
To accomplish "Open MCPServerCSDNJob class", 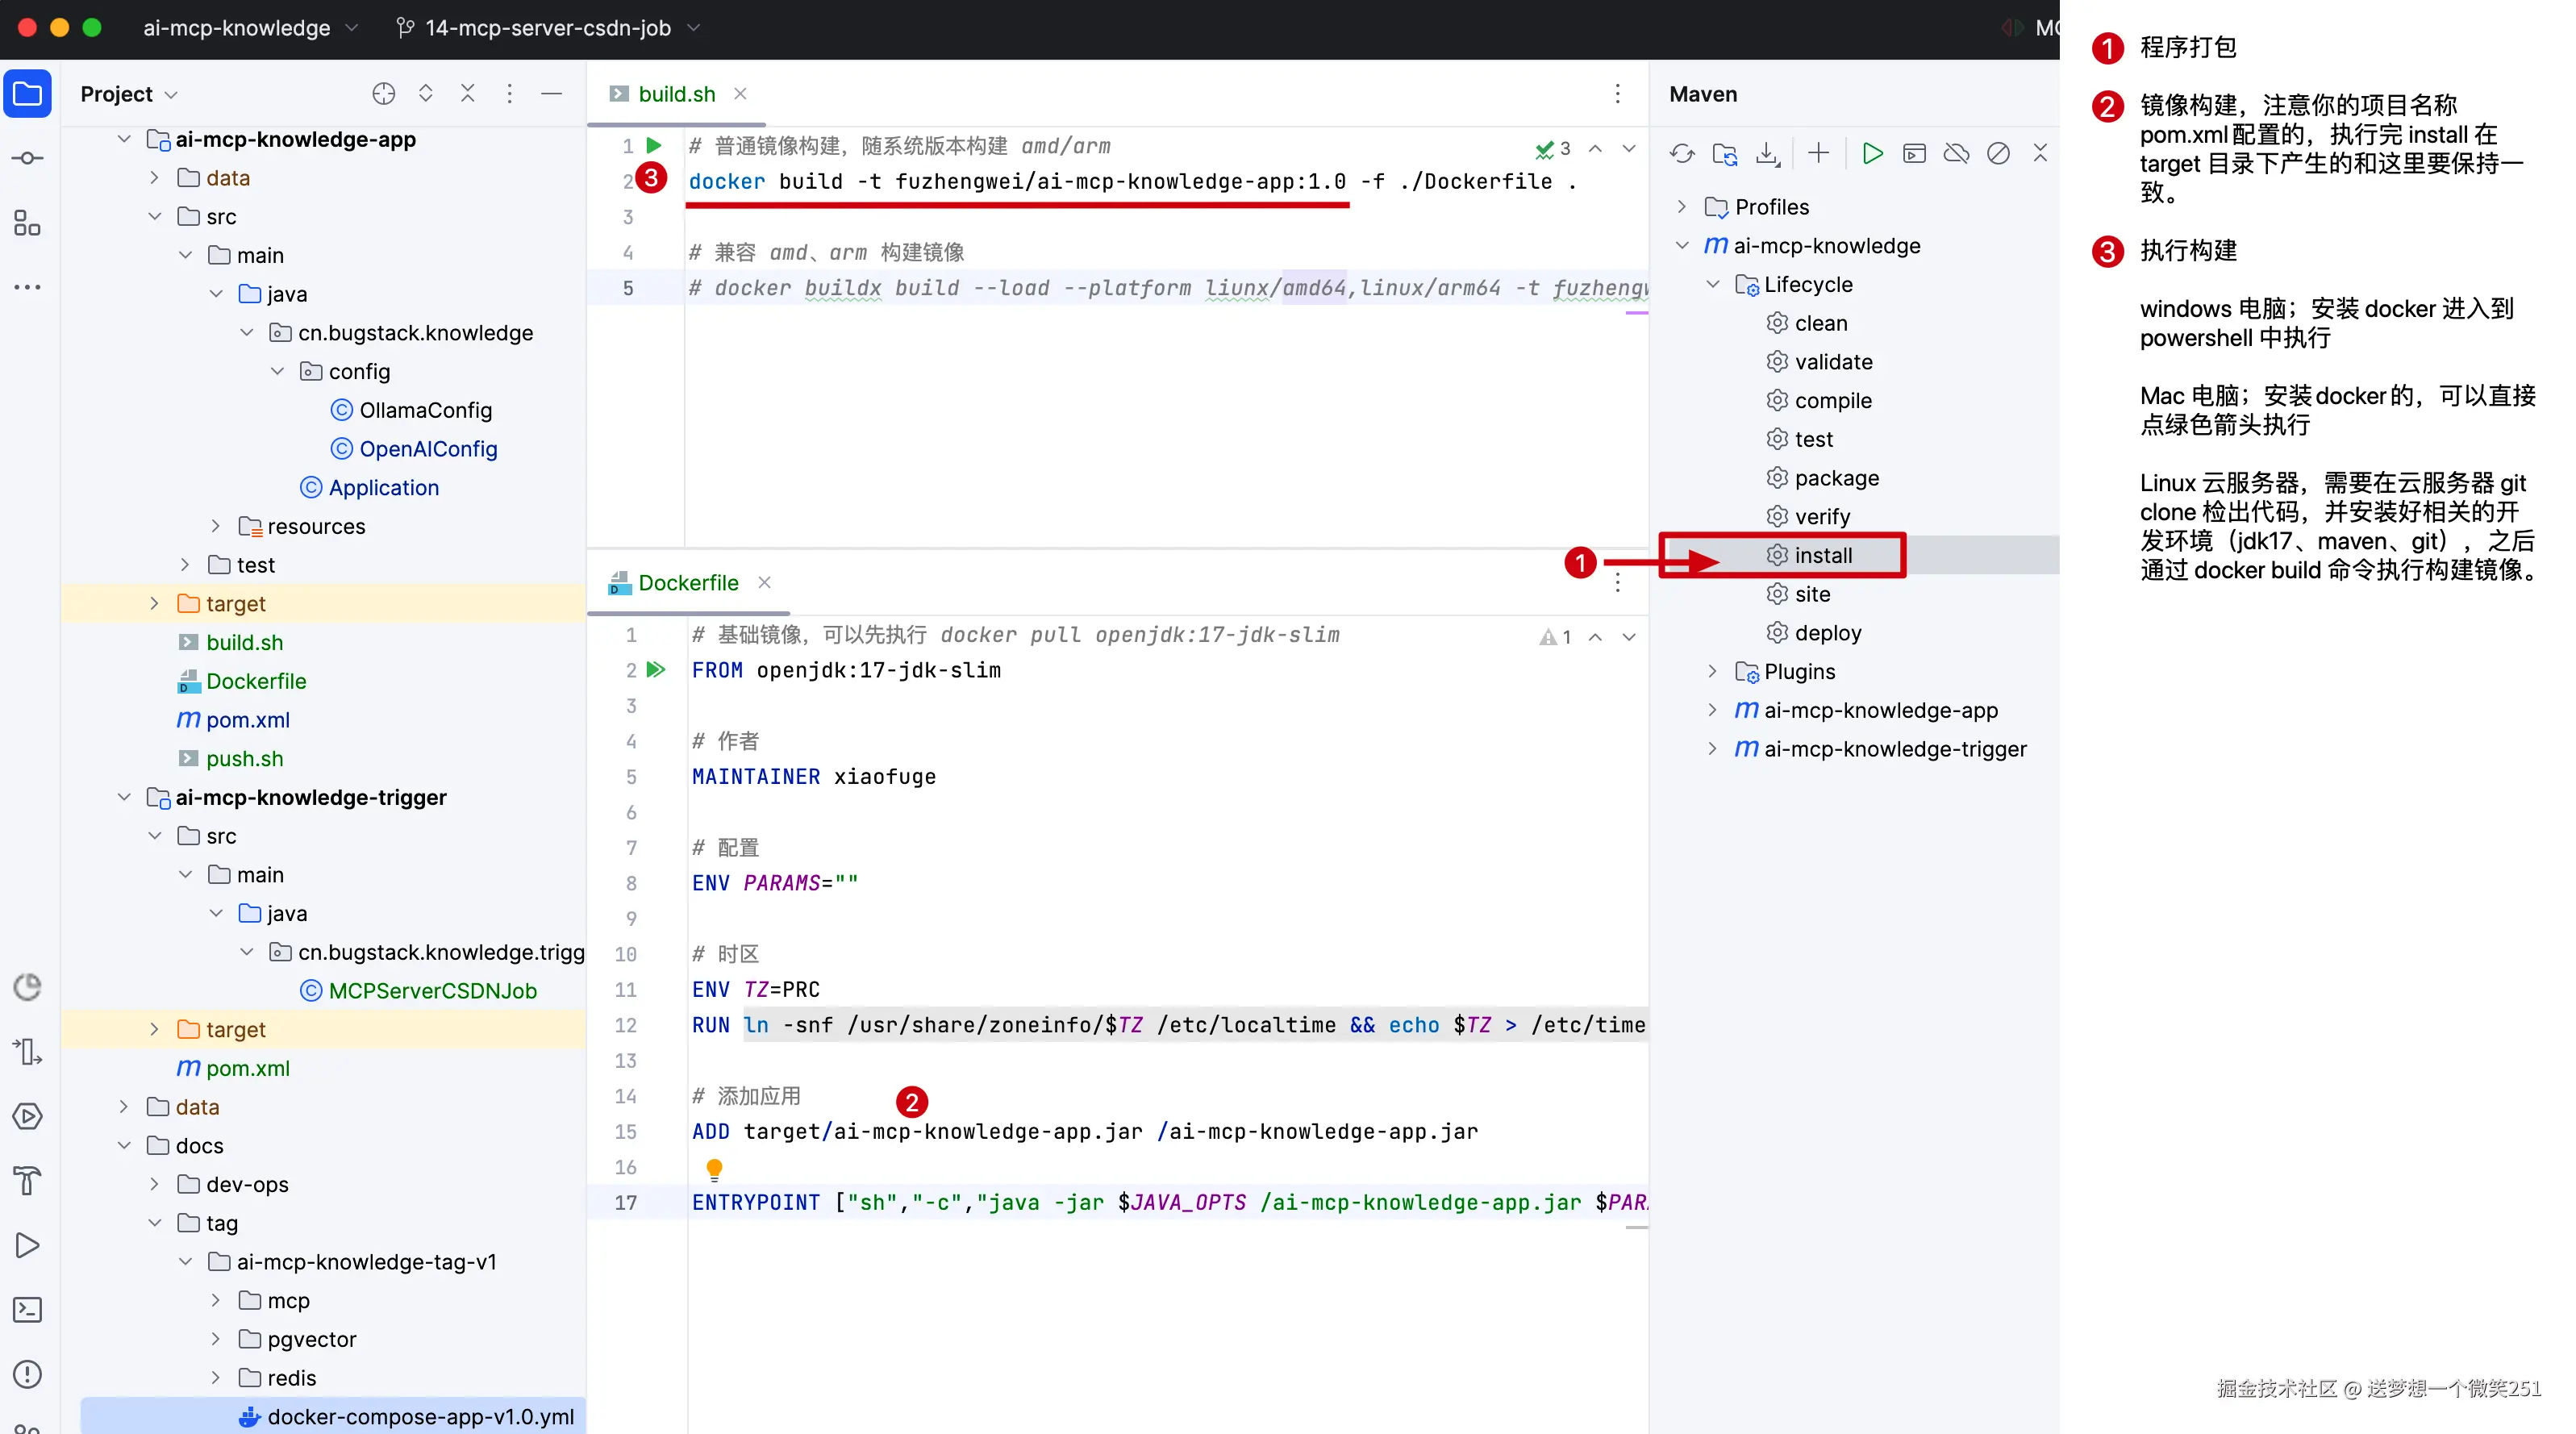I will (x=419, y=991).
